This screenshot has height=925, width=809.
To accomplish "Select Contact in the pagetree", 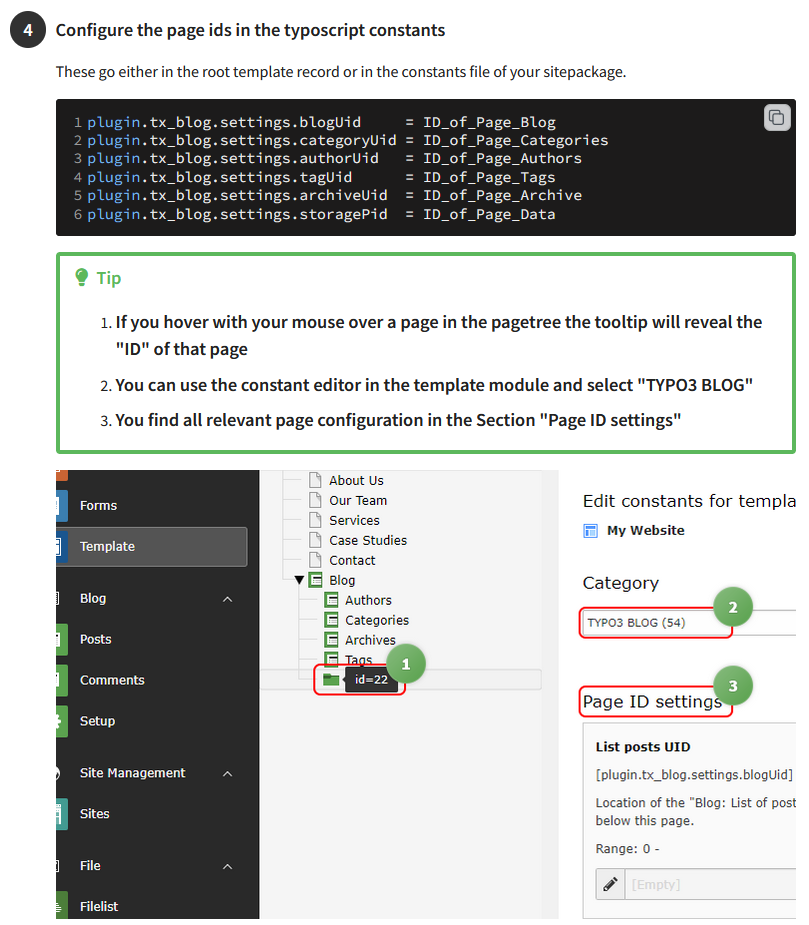I will tap(352, 560).
